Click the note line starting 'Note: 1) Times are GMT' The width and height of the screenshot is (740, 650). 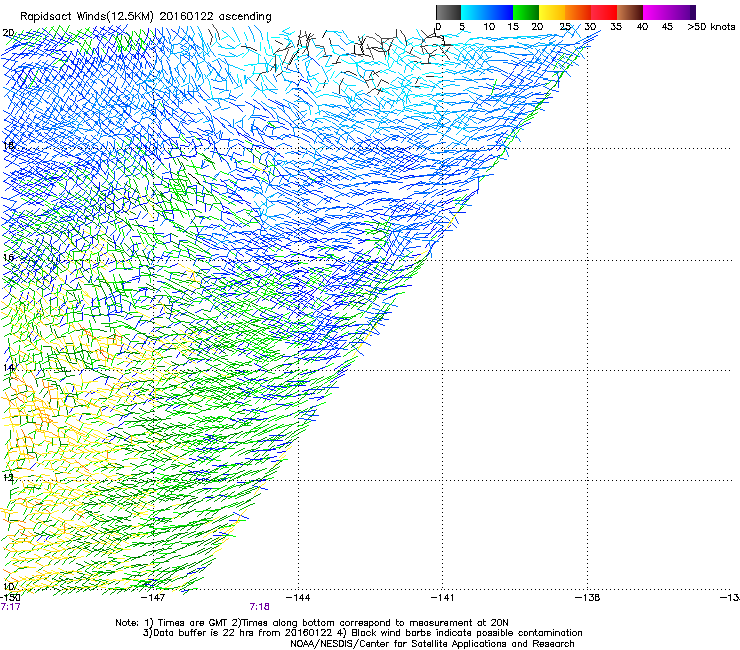click(312, 623)
